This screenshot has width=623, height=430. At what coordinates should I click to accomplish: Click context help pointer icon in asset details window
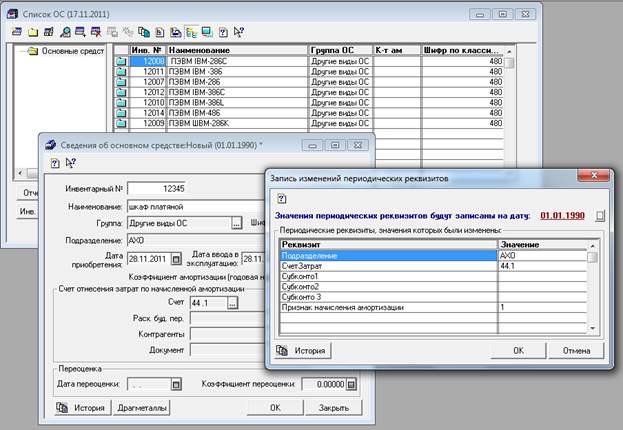click(70, 163)
